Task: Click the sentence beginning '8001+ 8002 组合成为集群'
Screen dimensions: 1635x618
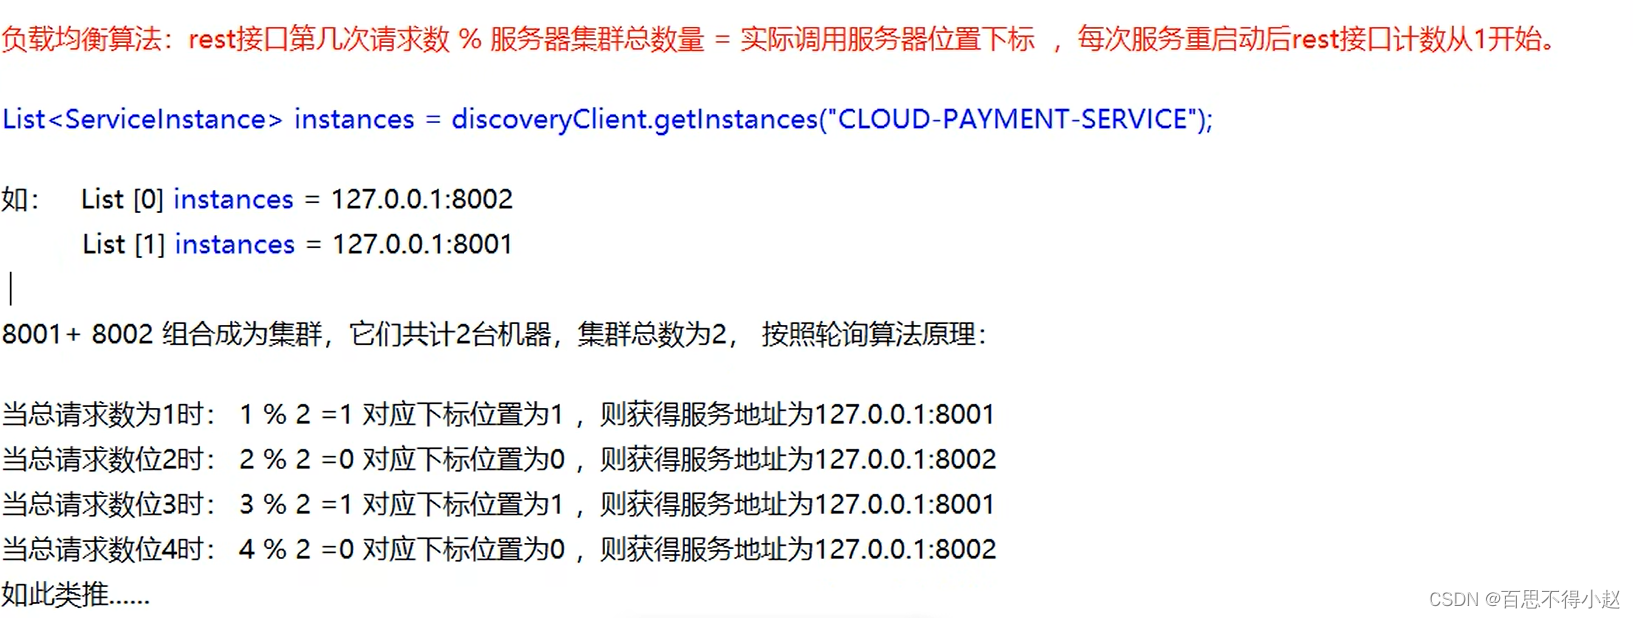Action: pos(494,334)
